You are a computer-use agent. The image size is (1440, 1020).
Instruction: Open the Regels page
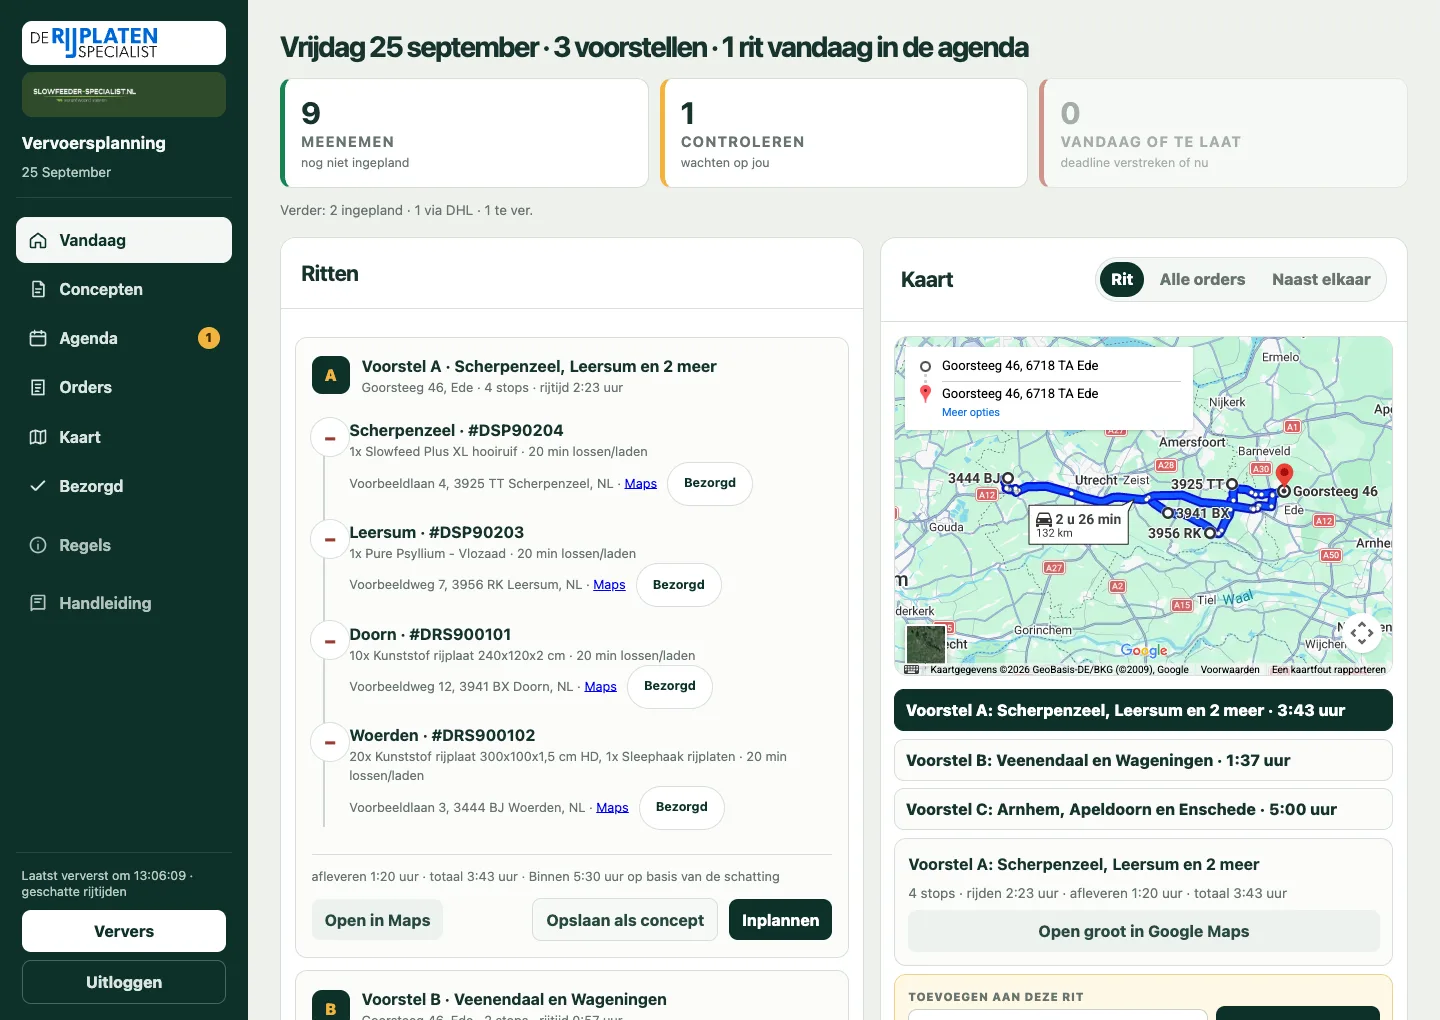(x=124, y=545)
